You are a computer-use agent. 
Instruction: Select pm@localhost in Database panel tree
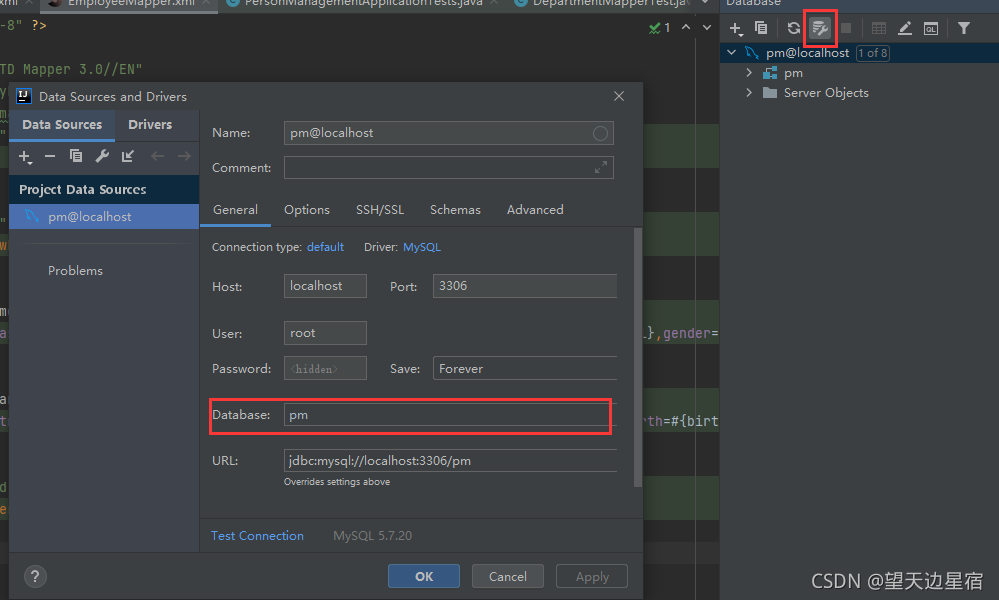pos(807,53)
